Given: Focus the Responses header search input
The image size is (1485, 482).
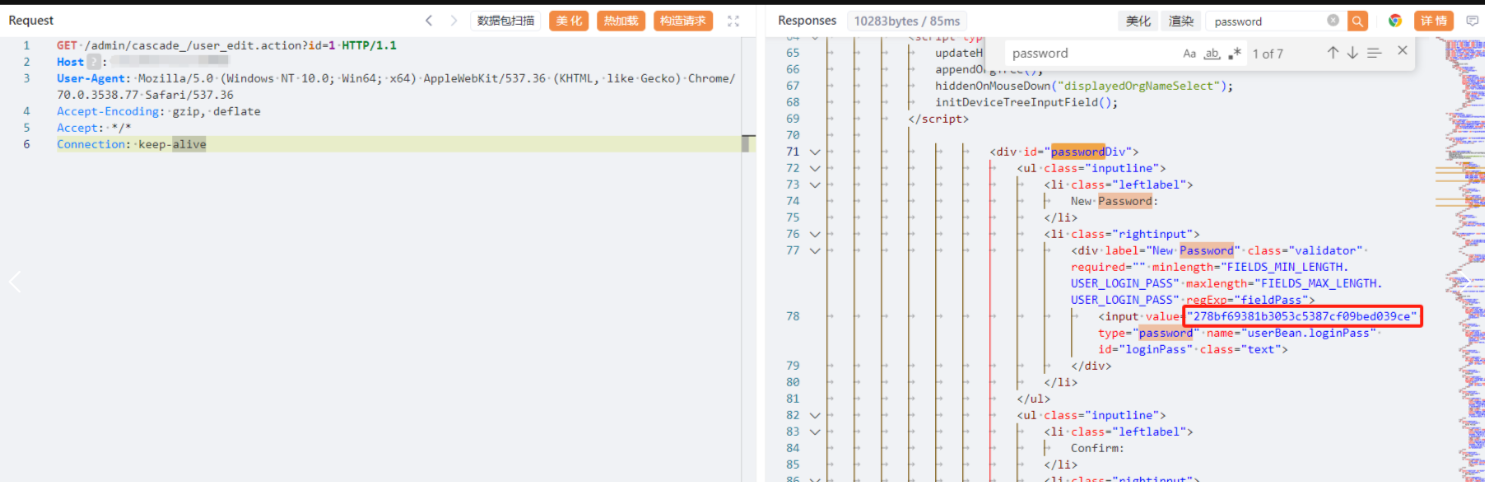Looking at the screenshot, I should point(1267,21).
